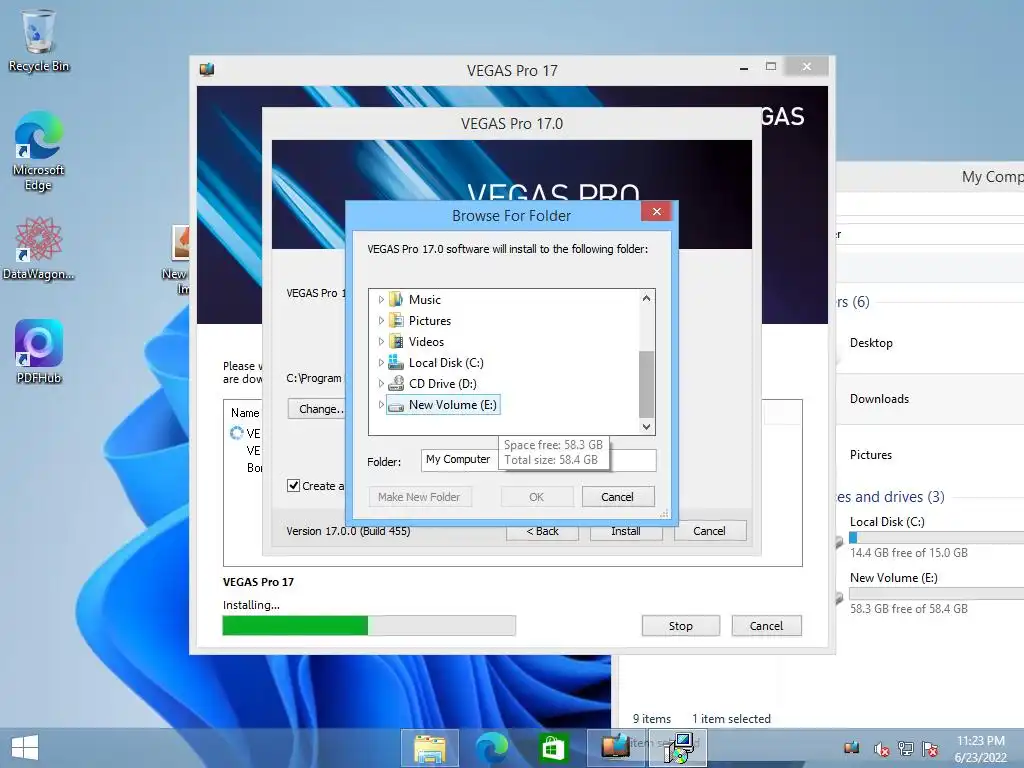Click the Name column header in installer list

245,413
